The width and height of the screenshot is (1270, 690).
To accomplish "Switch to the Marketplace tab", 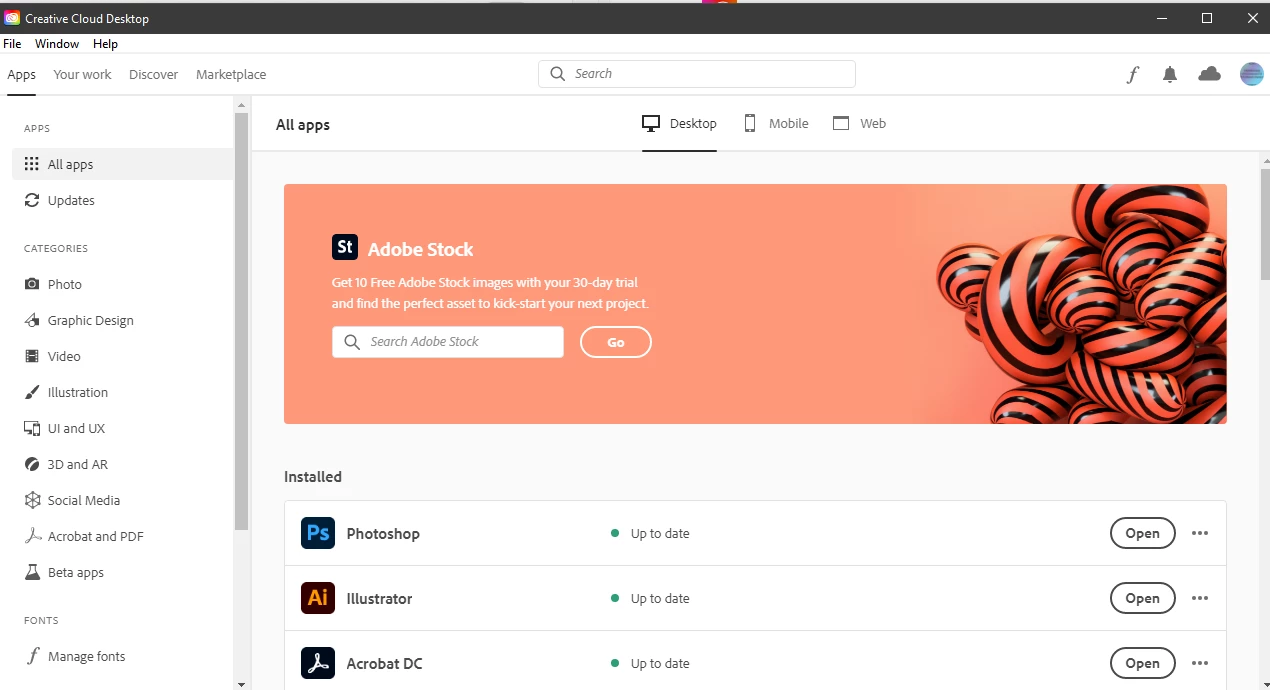I will pyautogui.click(x=231, y=75).
